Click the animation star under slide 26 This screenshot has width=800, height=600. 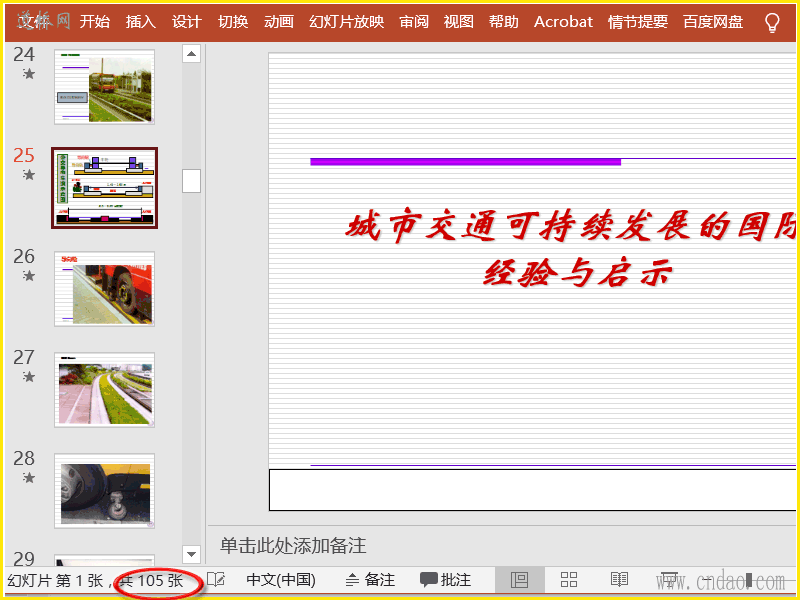[x=29, y=276]
